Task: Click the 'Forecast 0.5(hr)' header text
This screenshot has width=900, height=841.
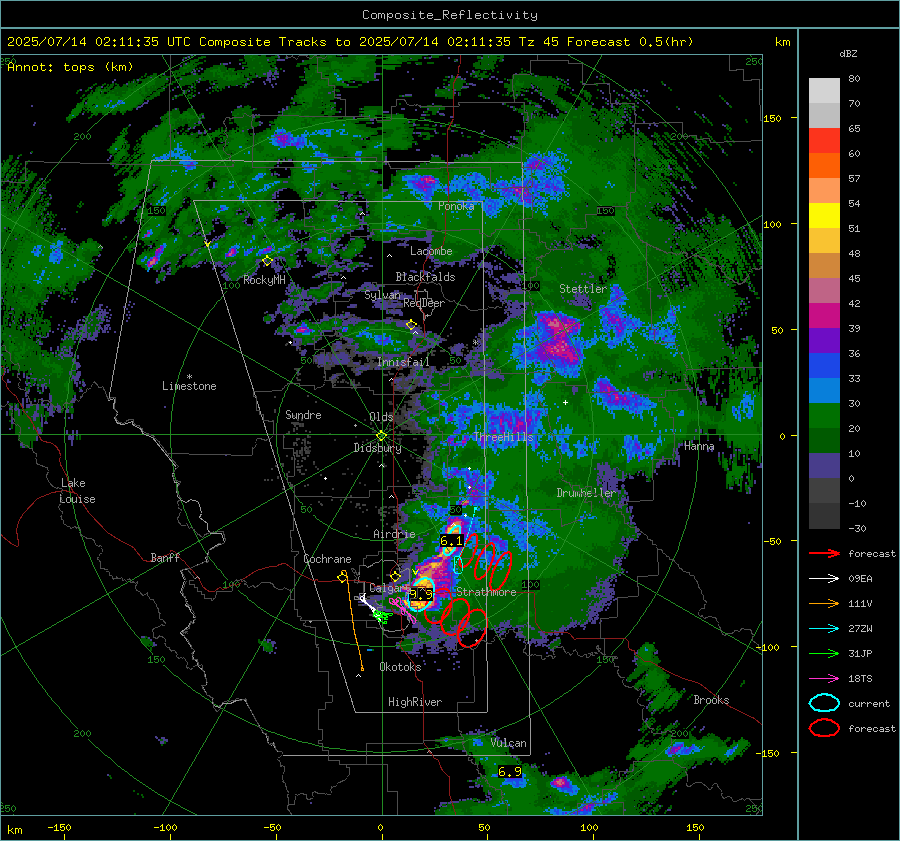Action: (630, 42)
